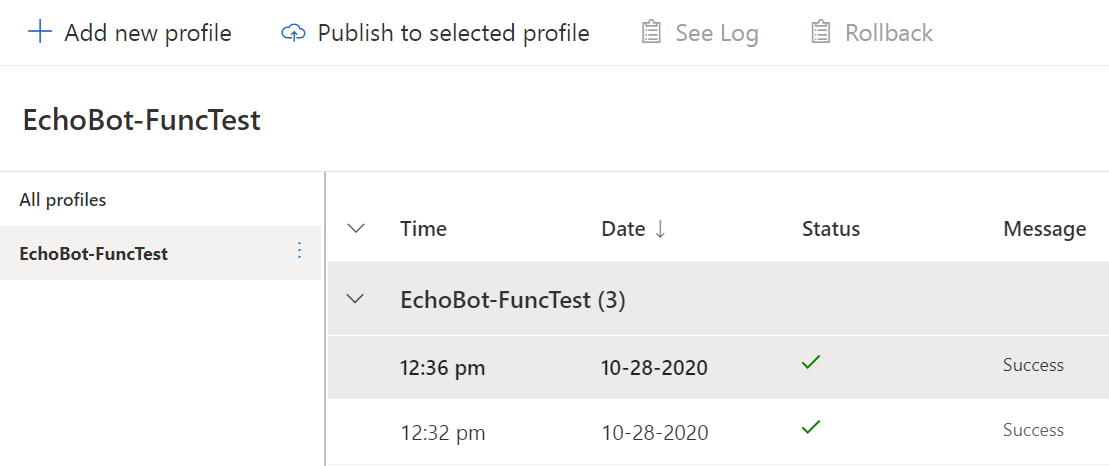
Task: Open the EchoBot-FuncTest profile more options menu
Action: [299, 252]
